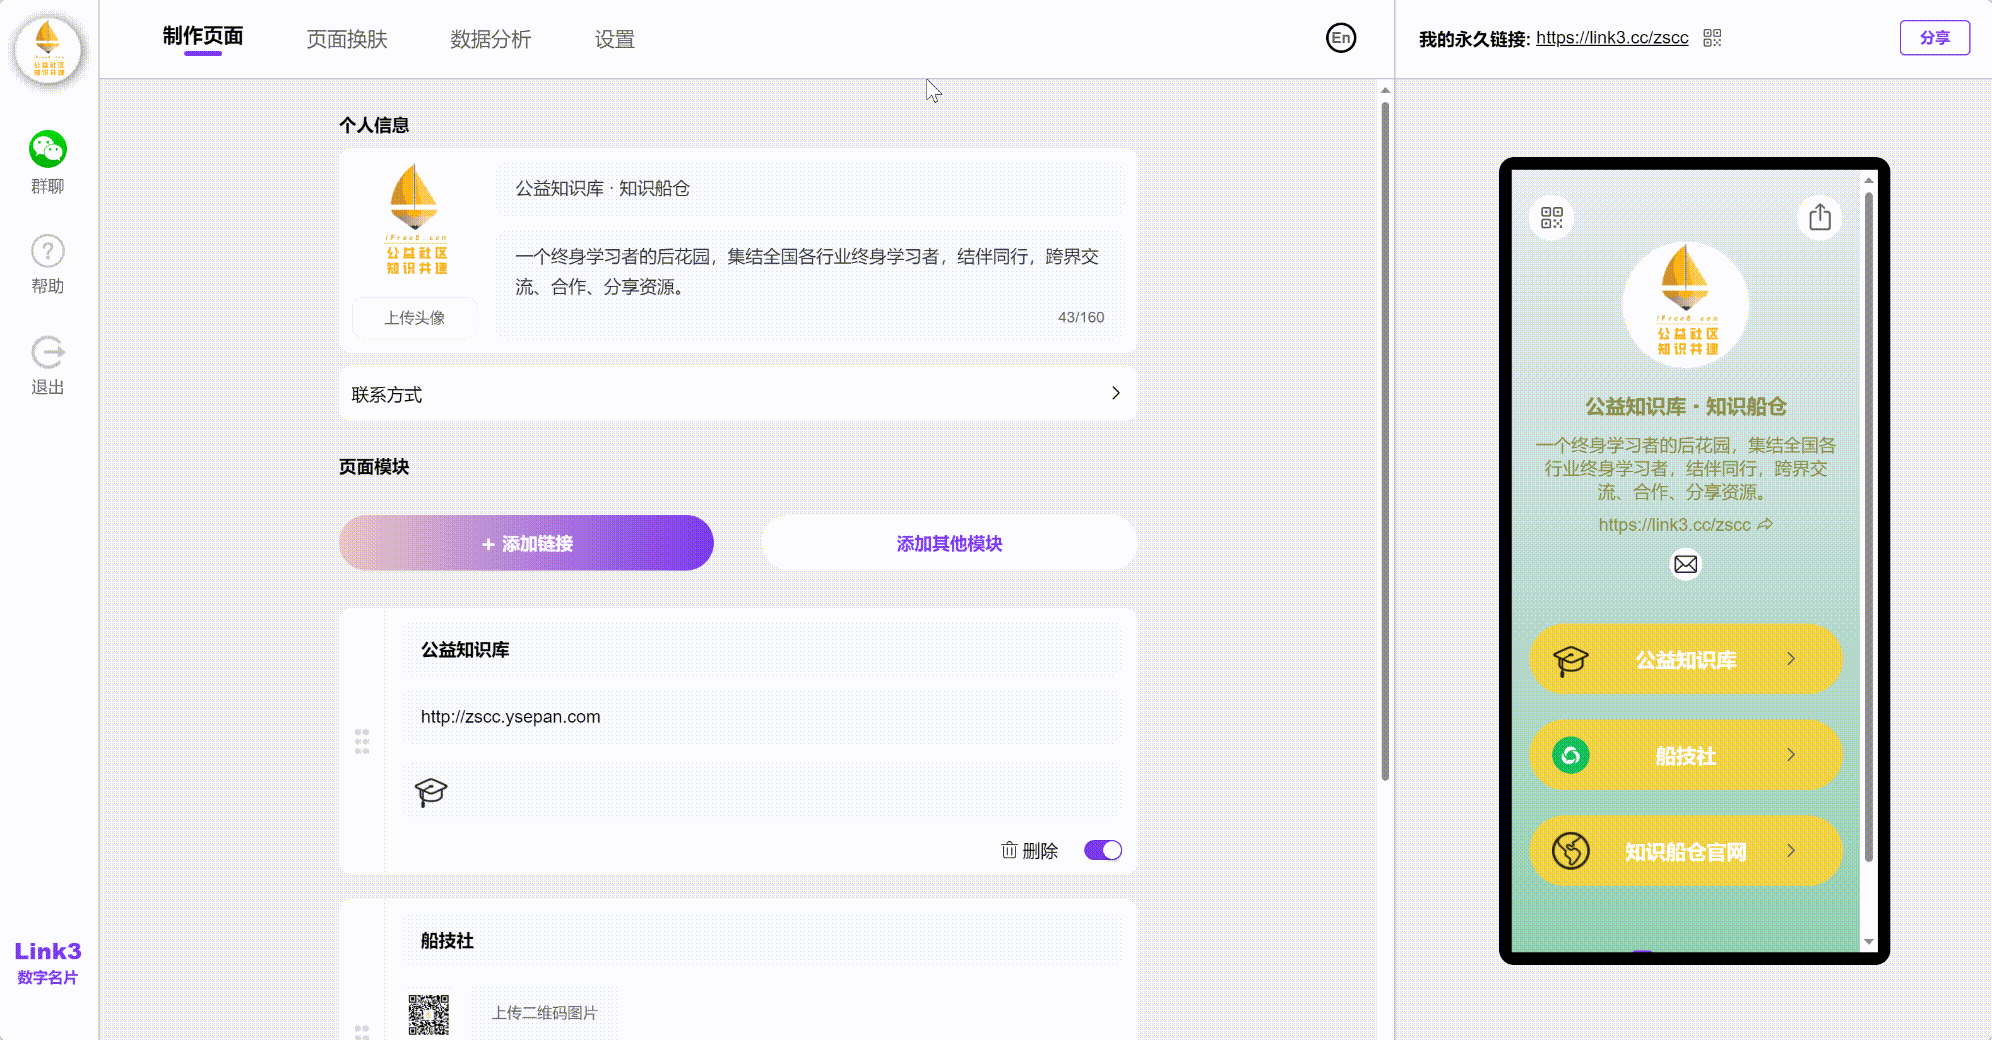Switch to the 页面换肤 tab

346,39
